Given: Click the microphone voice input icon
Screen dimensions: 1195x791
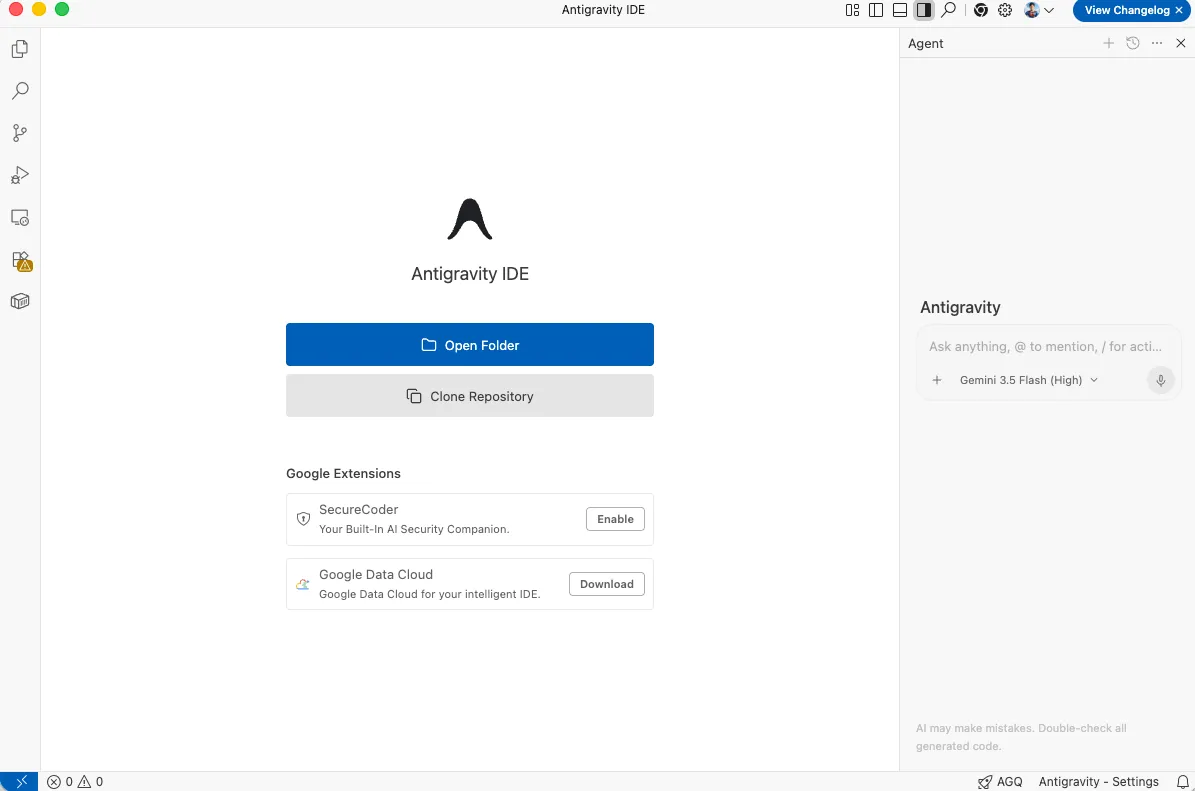Looking at the screenshot, I should [x=1161, y=380].
